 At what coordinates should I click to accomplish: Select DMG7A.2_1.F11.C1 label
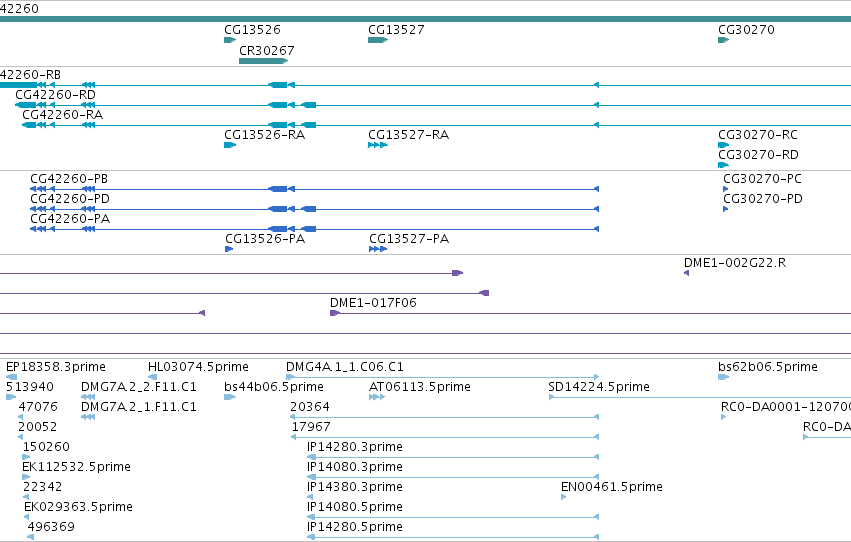tap(138, 407)
